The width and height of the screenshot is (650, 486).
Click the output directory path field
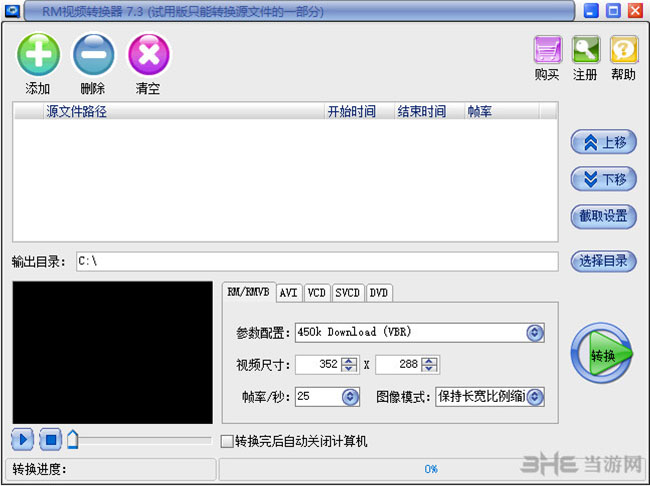315,261
